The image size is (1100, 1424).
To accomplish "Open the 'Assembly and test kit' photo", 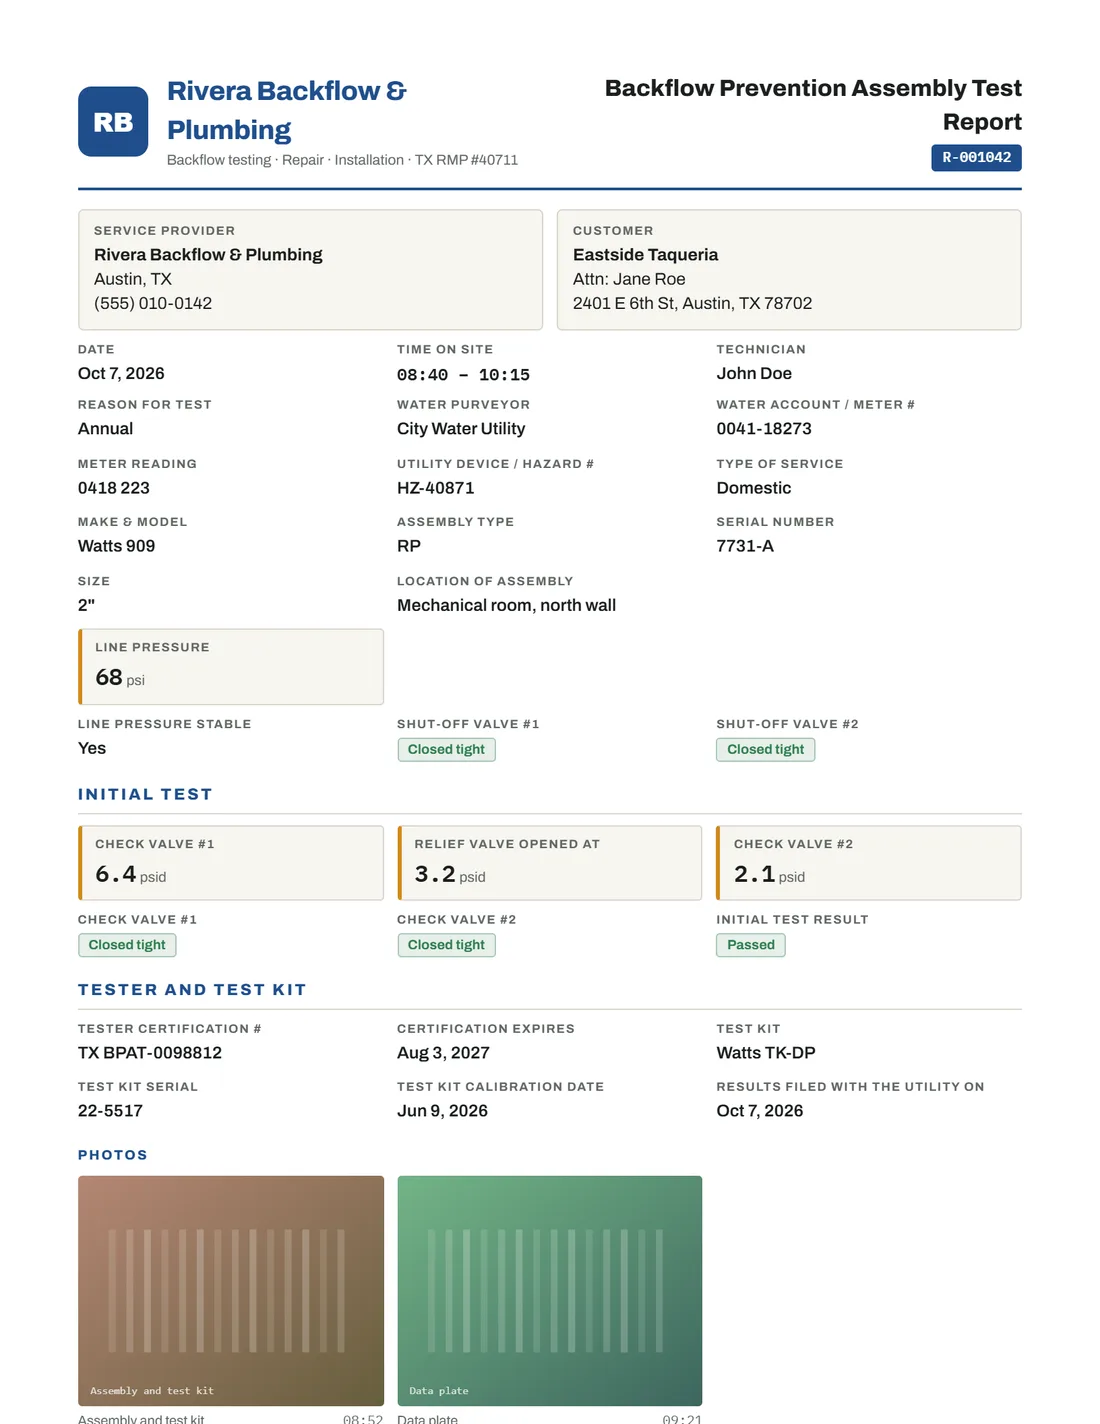I will tap(231, 1291).
